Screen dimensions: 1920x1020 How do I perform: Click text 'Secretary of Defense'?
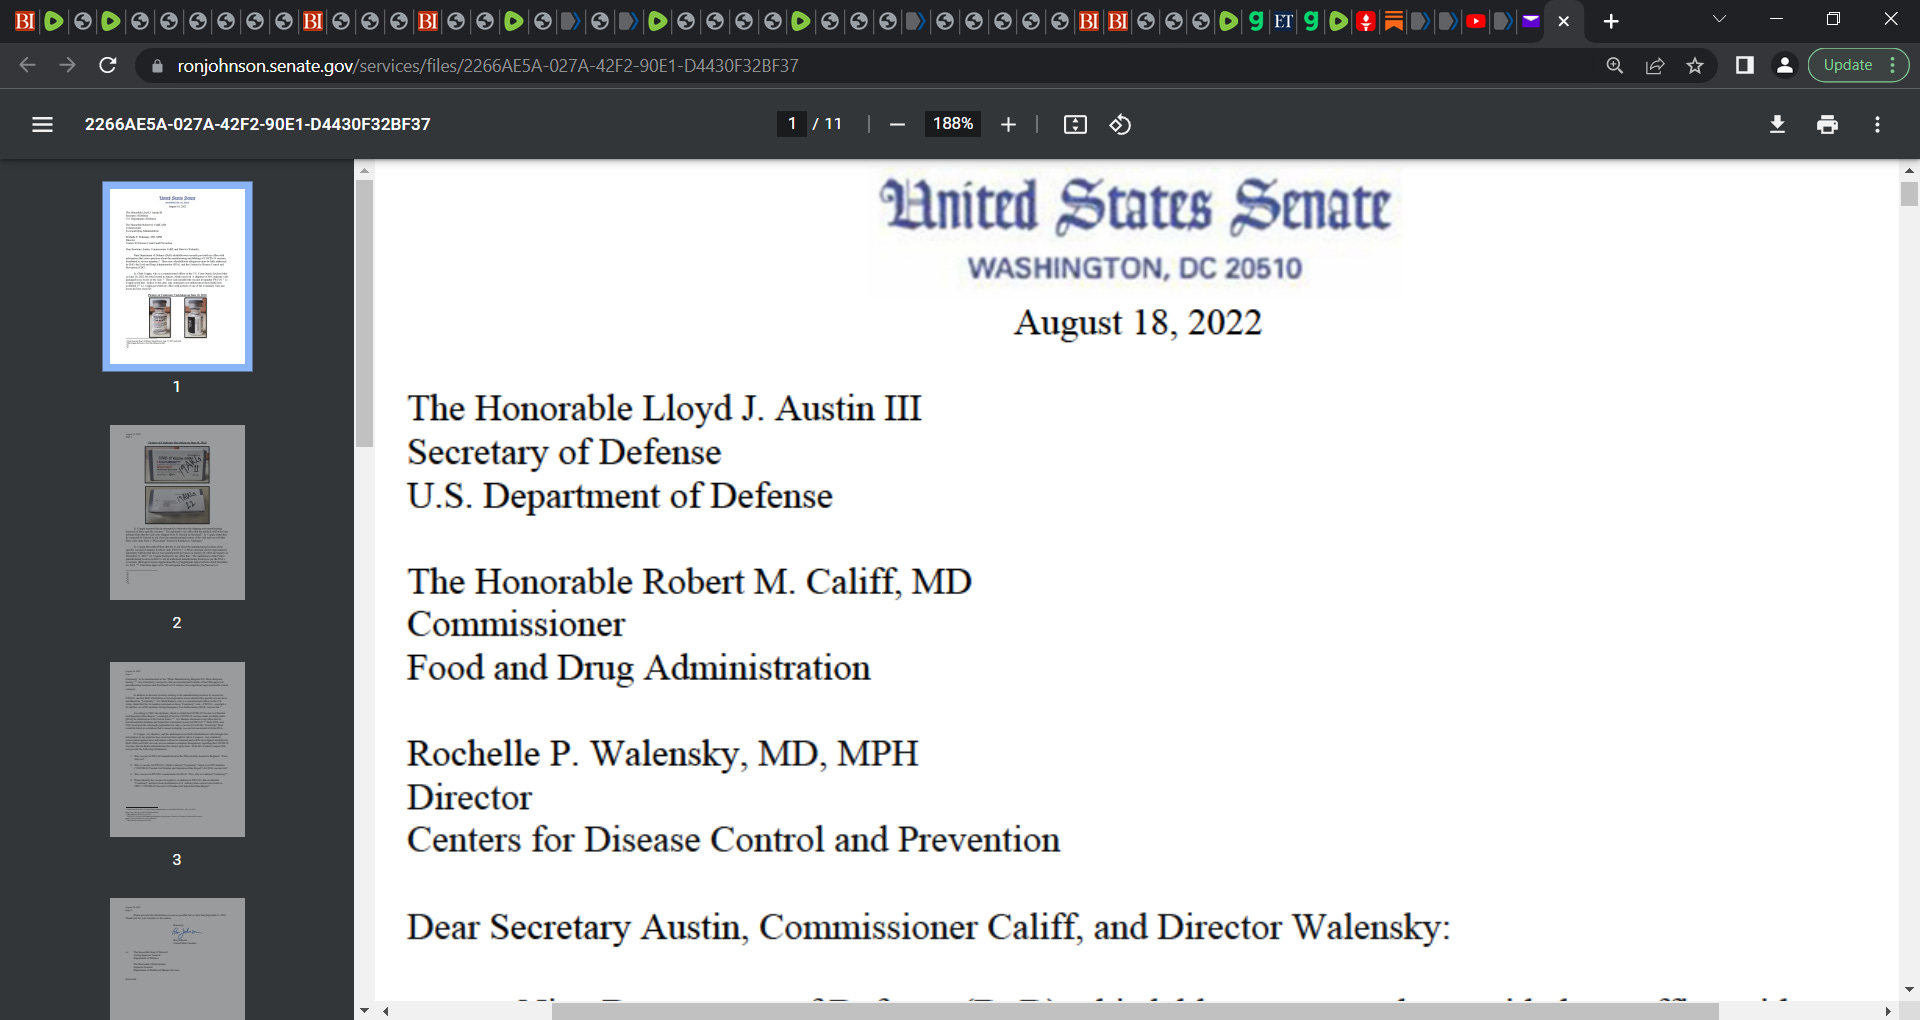(x=564, y=453)
